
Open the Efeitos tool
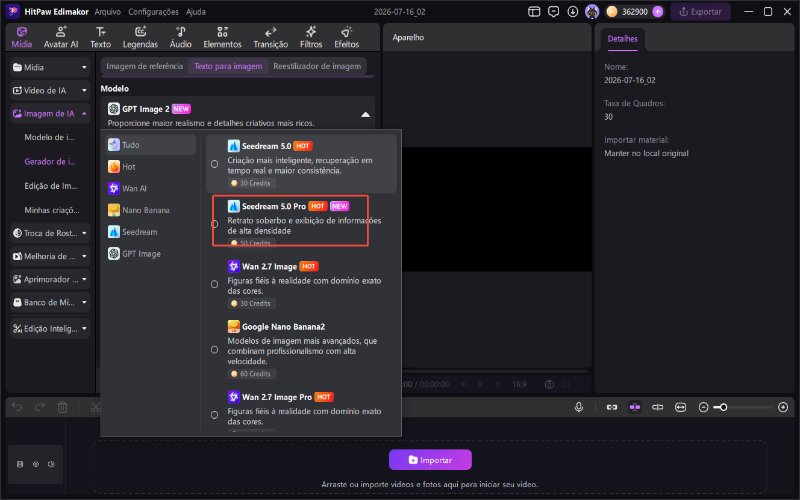[346, 37]
